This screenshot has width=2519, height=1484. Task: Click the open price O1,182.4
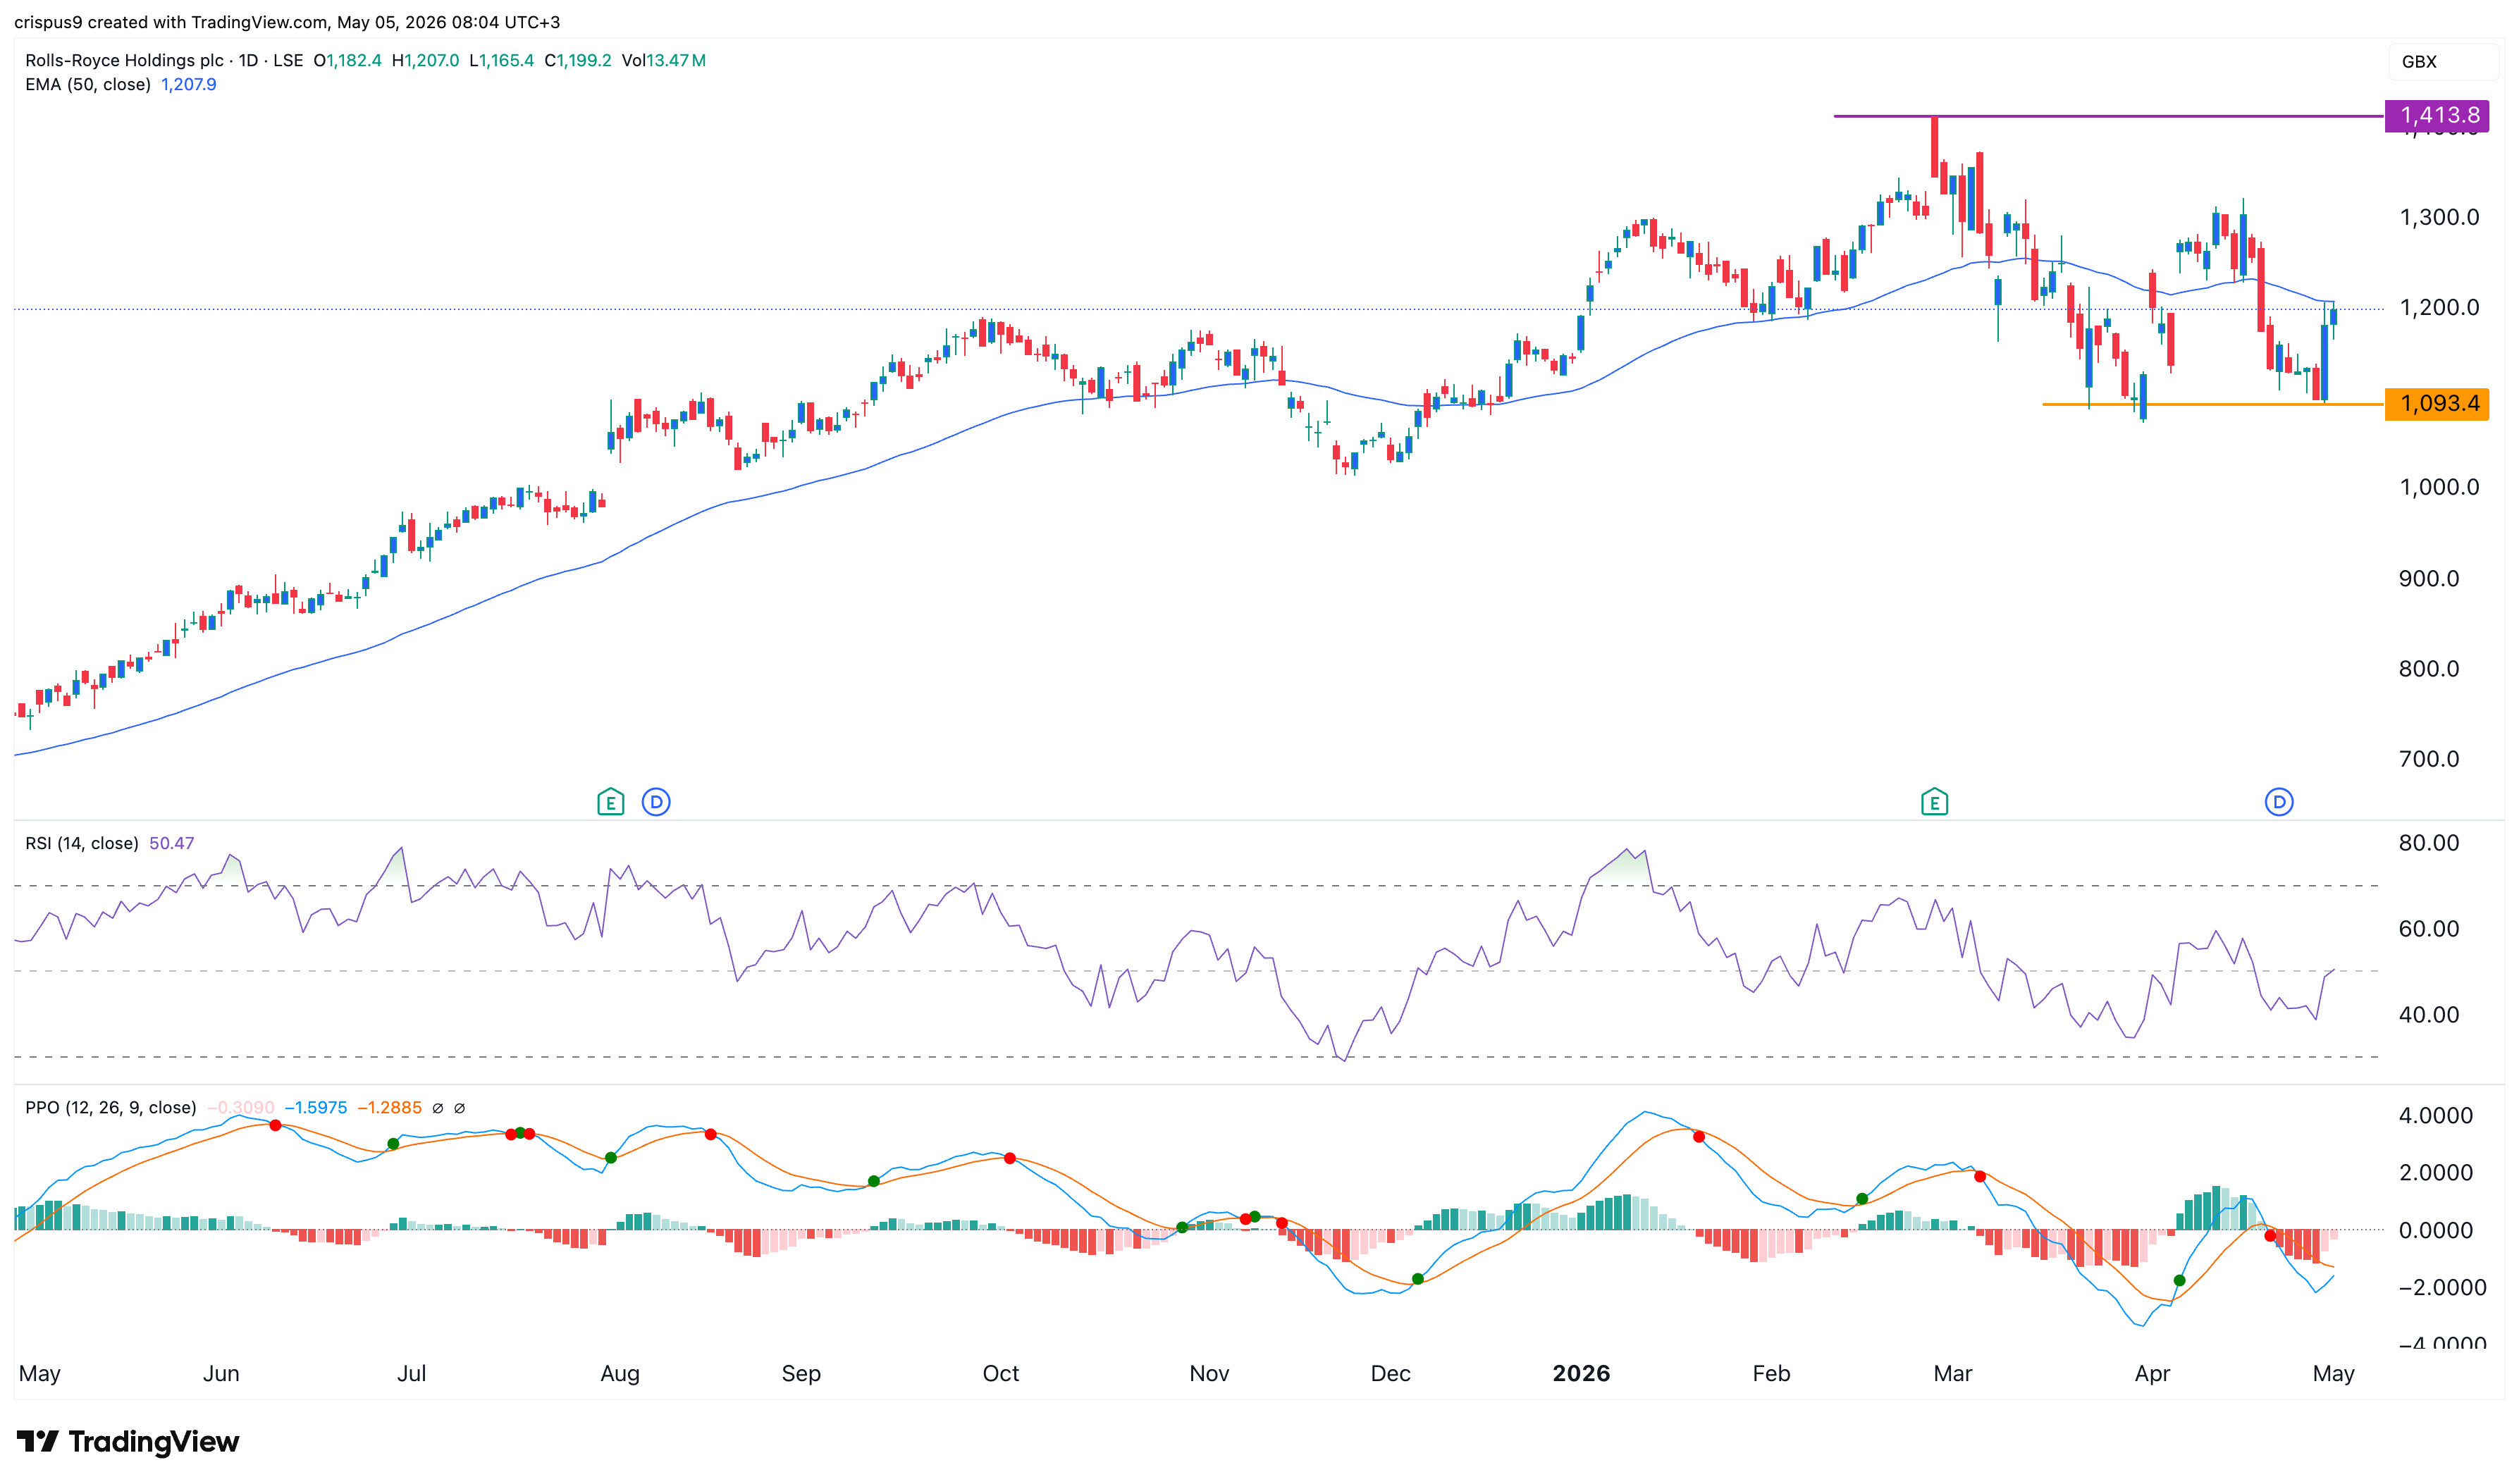(x=348, y=60)
